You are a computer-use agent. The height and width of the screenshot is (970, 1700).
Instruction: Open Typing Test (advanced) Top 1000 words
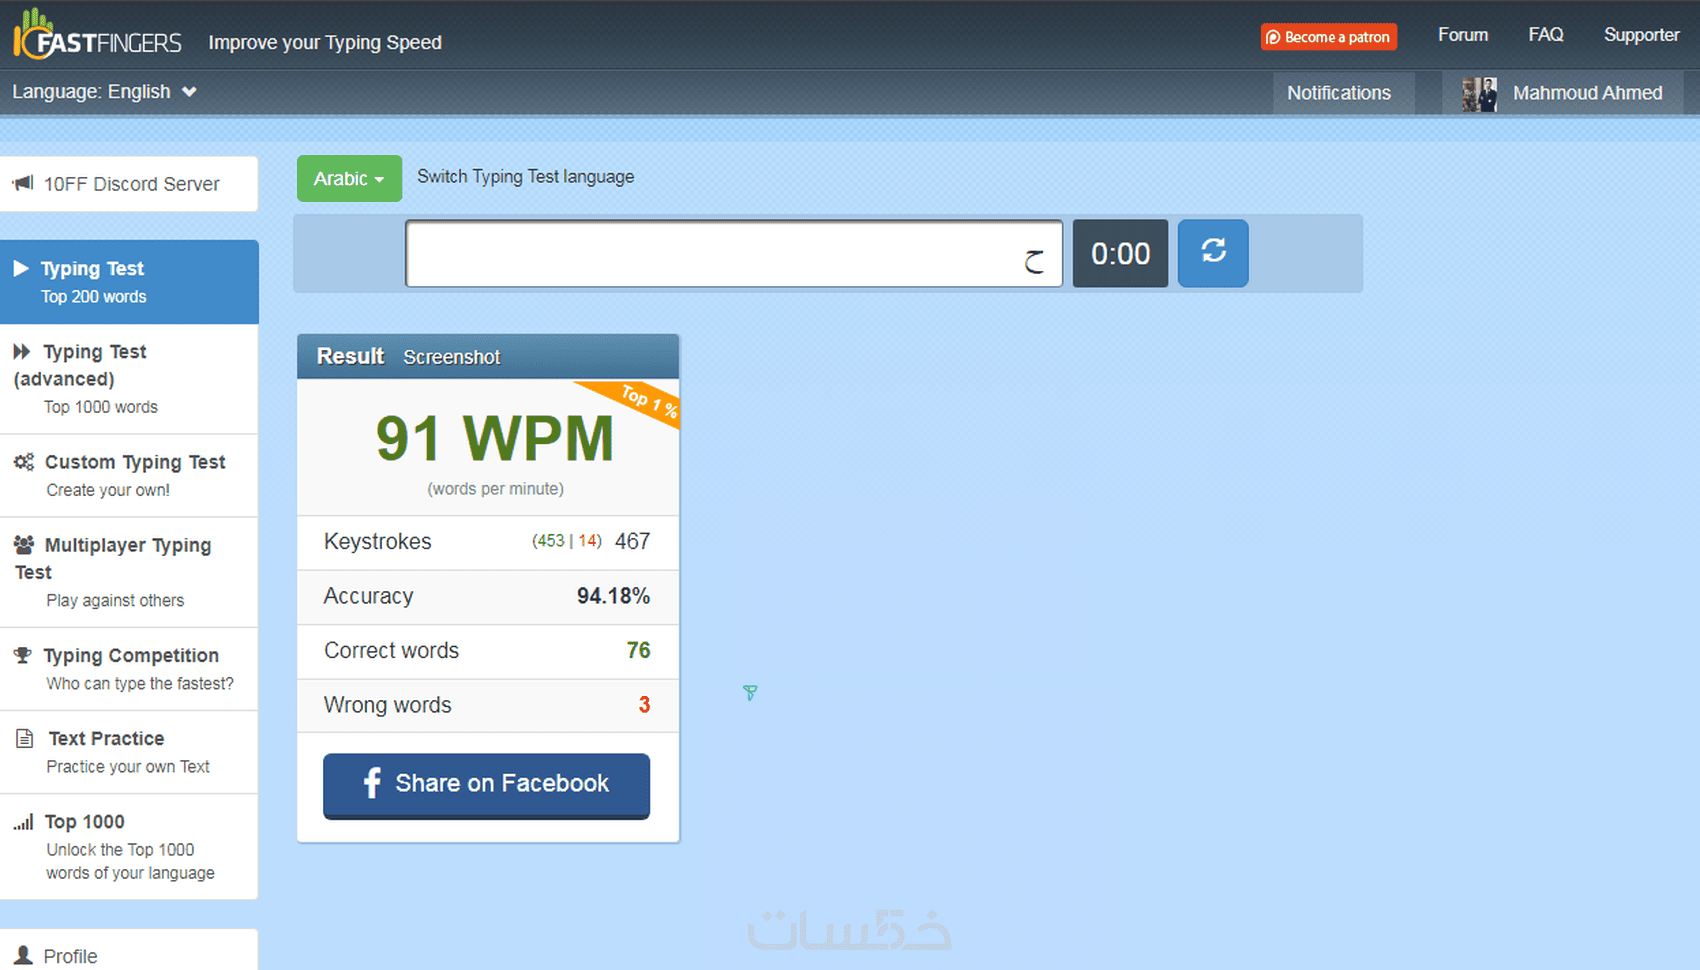tap(129, 379)
